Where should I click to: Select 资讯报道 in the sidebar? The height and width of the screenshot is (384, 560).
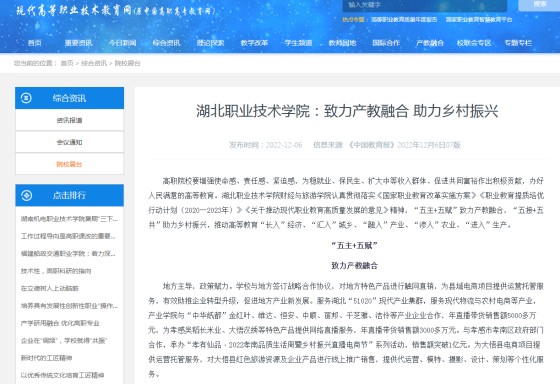(69, 120)
